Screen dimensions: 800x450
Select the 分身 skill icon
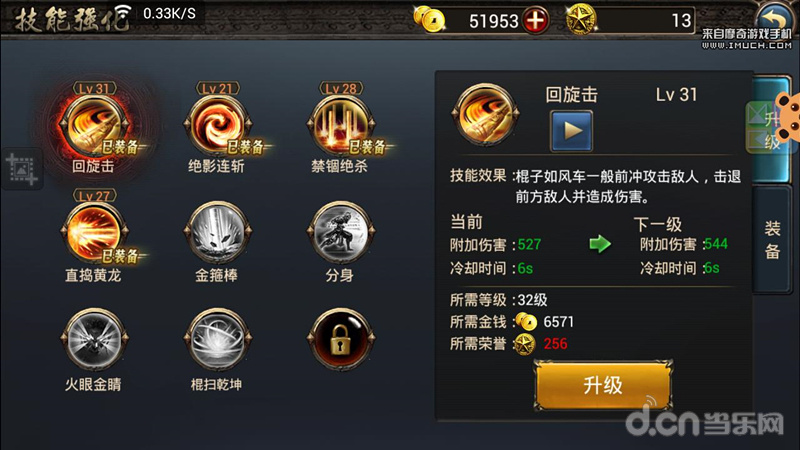(x=341, y=233)
